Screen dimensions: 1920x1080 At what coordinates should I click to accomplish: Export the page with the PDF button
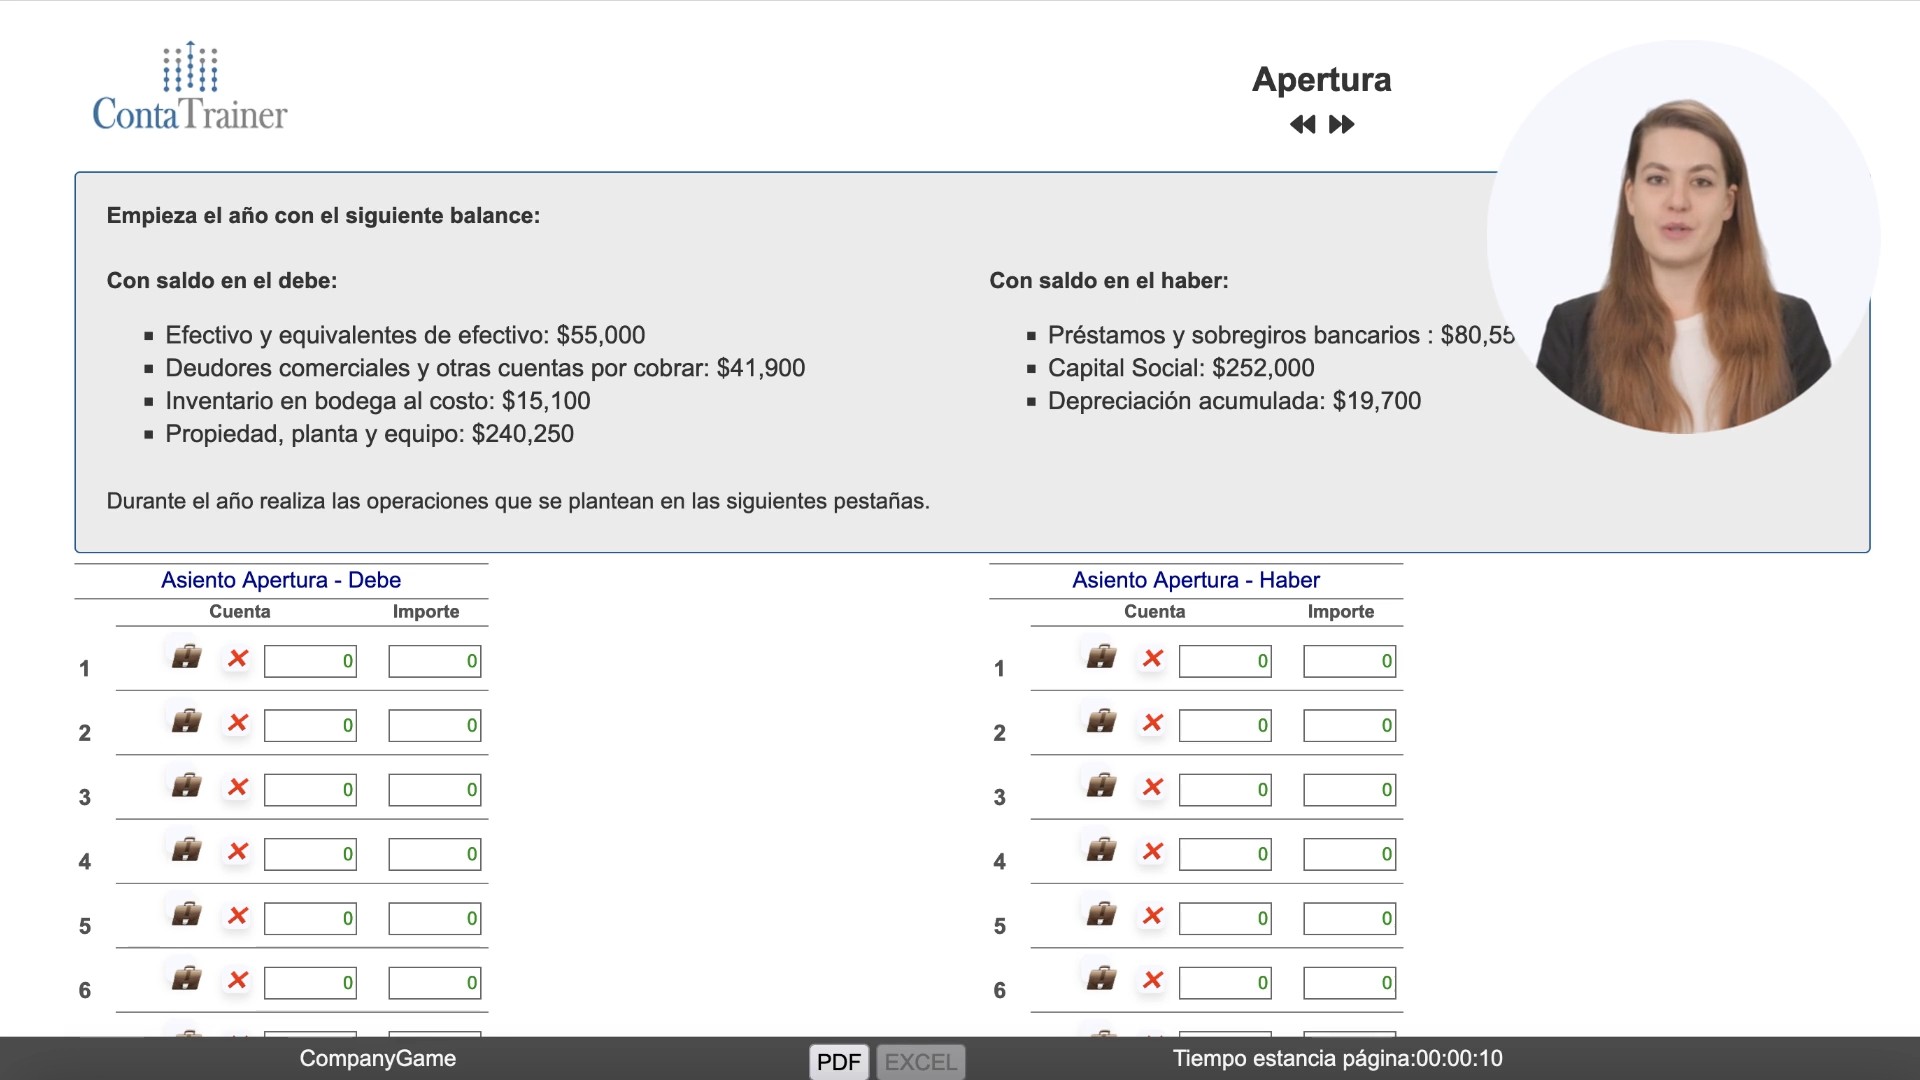(x=839, y=1062)
